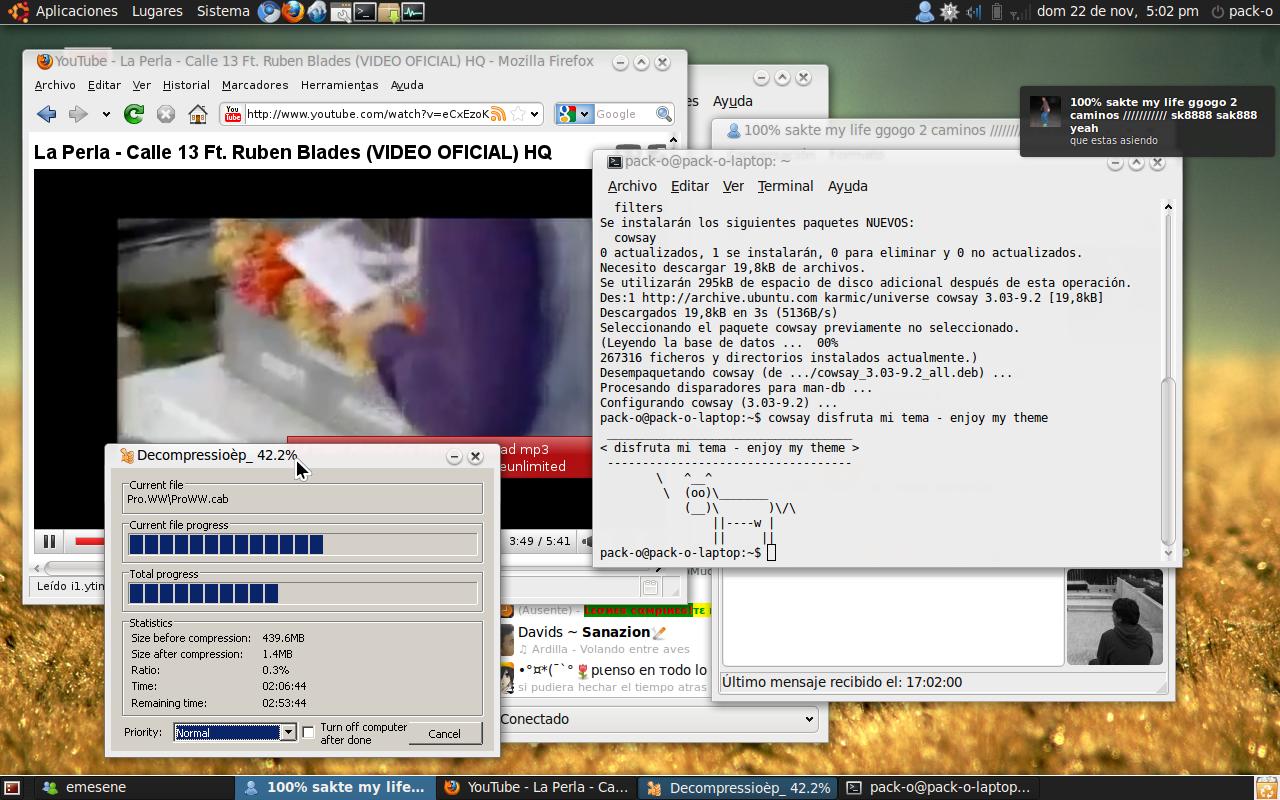Bookmark this page with the star icon
The height and width of the screenshot is (800, 1280).
pyautogui.click(x=518, y=114)
